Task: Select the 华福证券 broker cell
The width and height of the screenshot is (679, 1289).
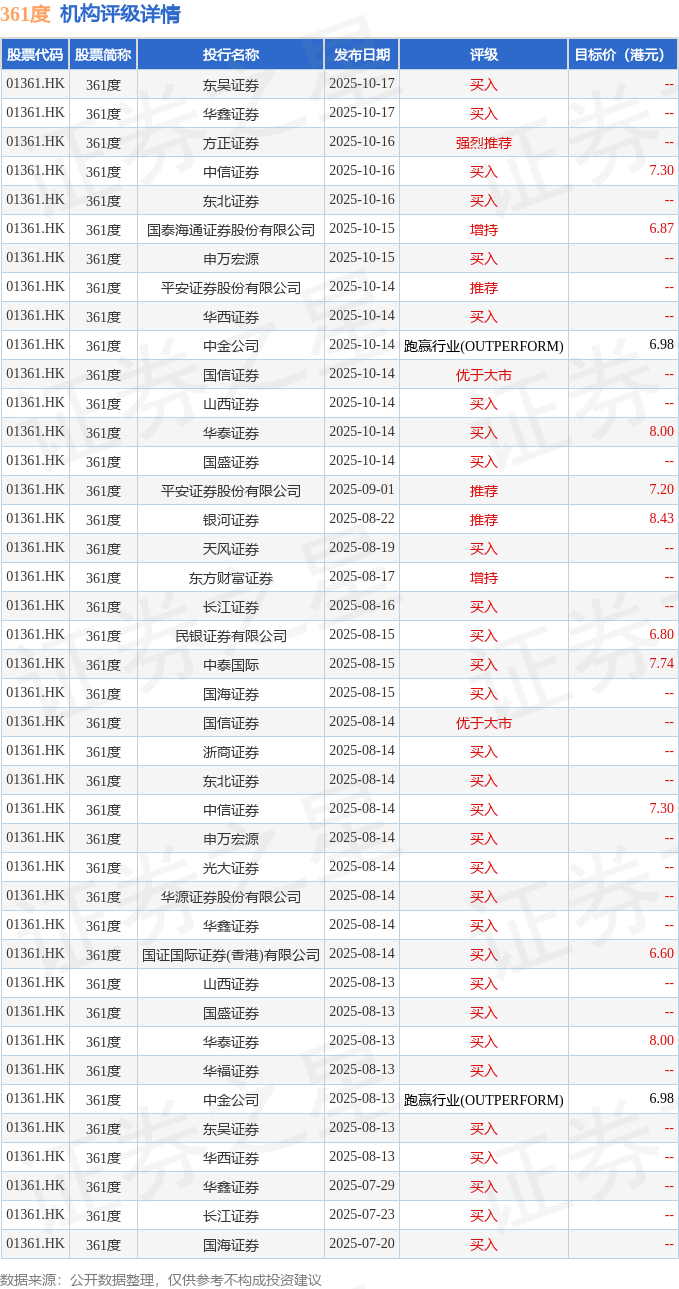Action: [231, 1071]
